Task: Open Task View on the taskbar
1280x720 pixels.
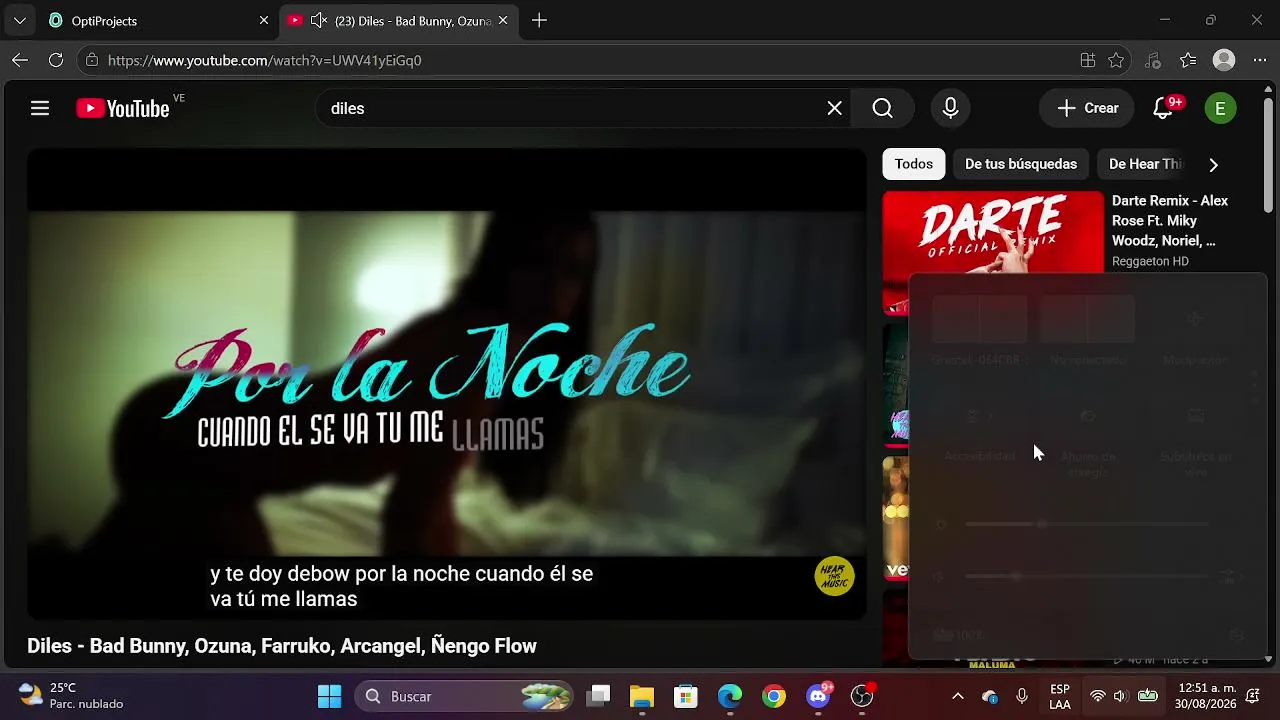Action: [x=598, y=696]
